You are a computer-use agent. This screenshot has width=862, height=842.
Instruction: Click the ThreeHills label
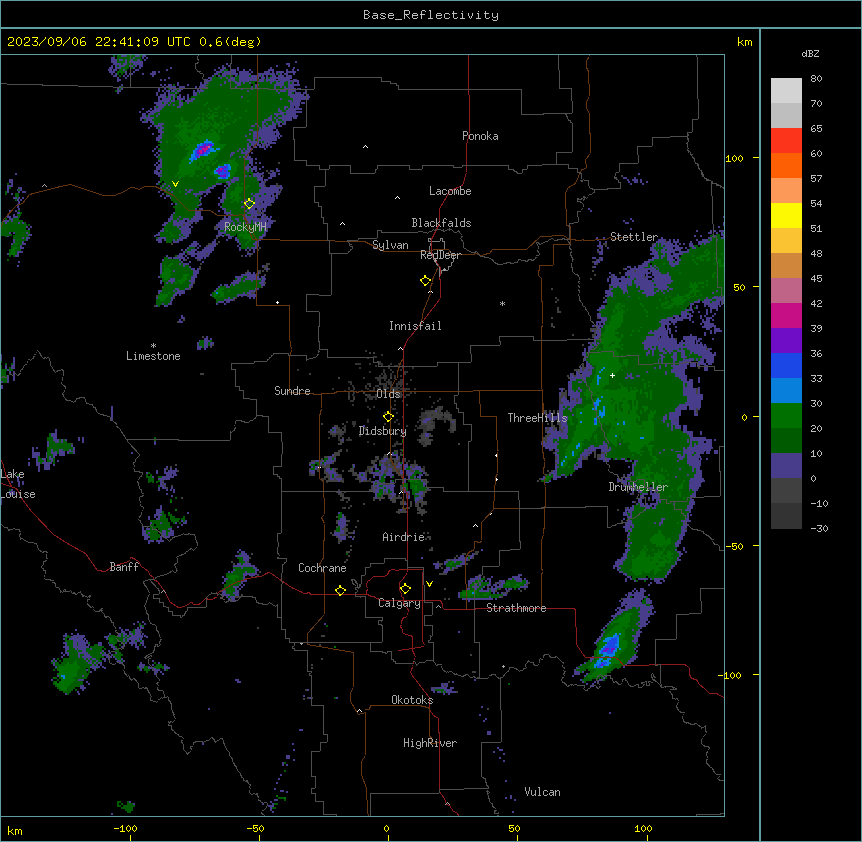click(x=537, y=418)
